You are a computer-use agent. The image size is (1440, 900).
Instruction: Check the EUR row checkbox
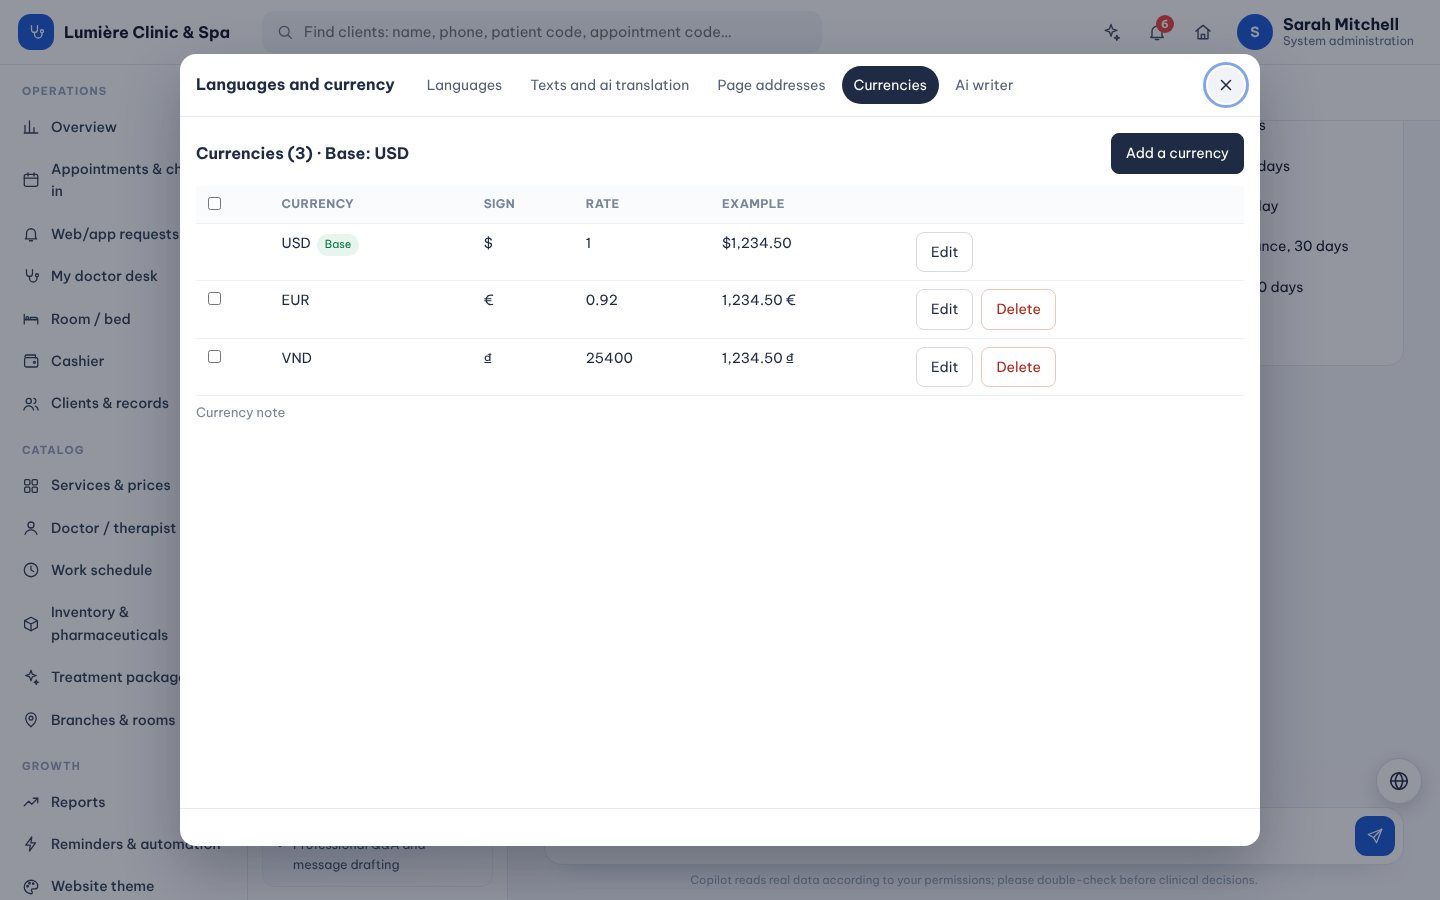pos(214,299)
